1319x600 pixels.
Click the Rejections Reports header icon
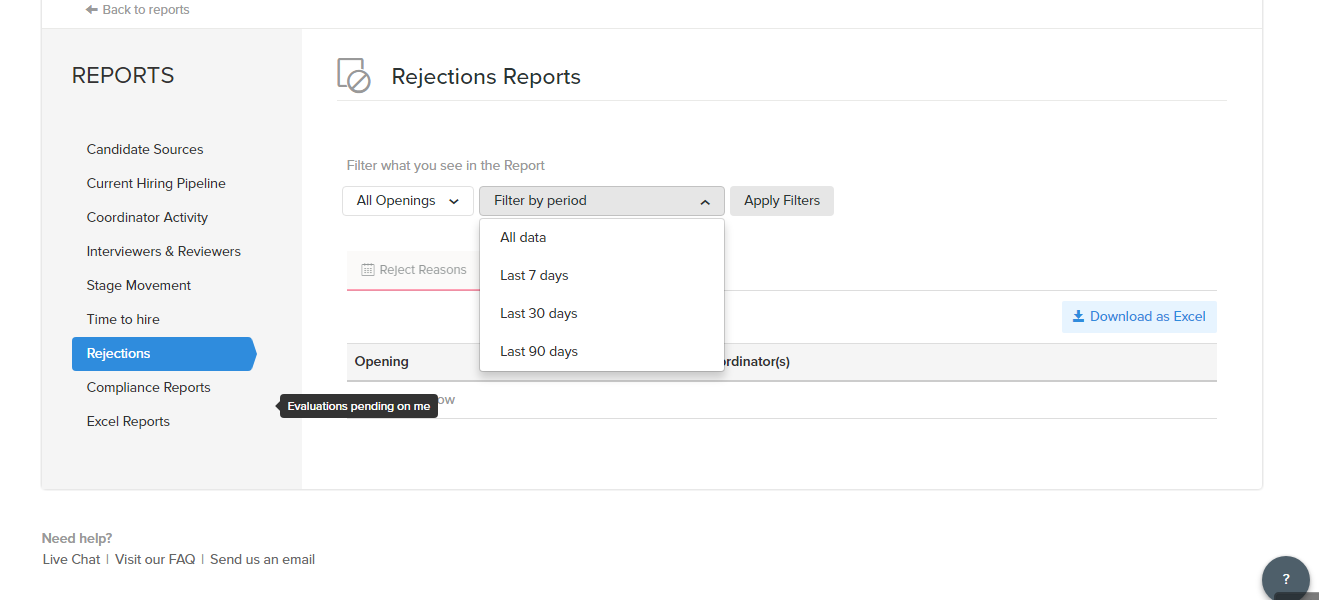click(354, 76)
